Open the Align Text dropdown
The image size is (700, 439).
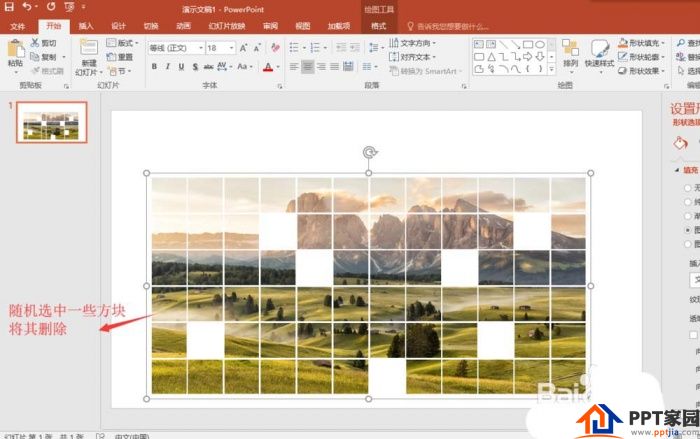coord(412,57)
